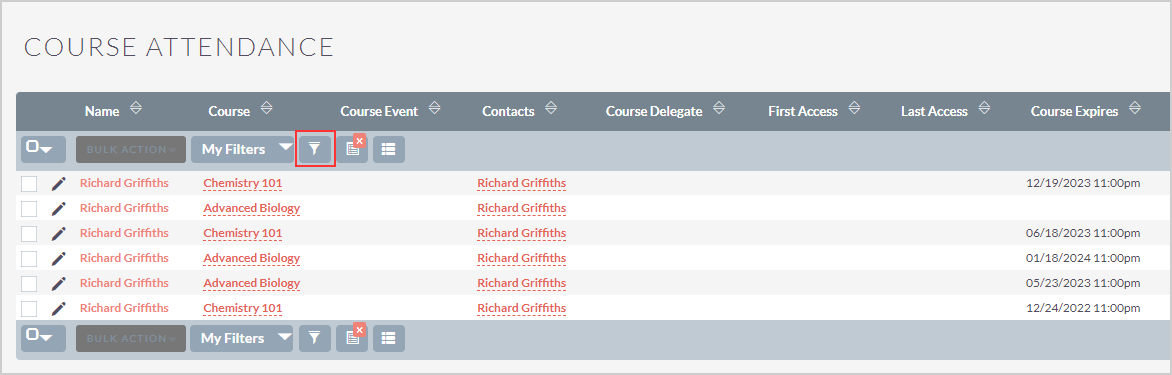Open Chemistry 101 course link in first row
This screenshot has height=375, width=1172.
(x=243, y=183)
